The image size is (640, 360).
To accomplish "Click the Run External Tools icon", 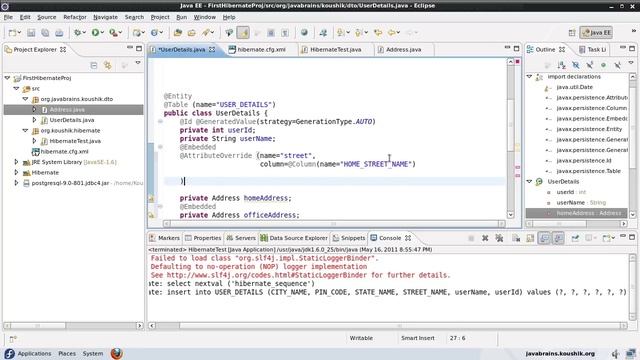I will click(113, 33).
